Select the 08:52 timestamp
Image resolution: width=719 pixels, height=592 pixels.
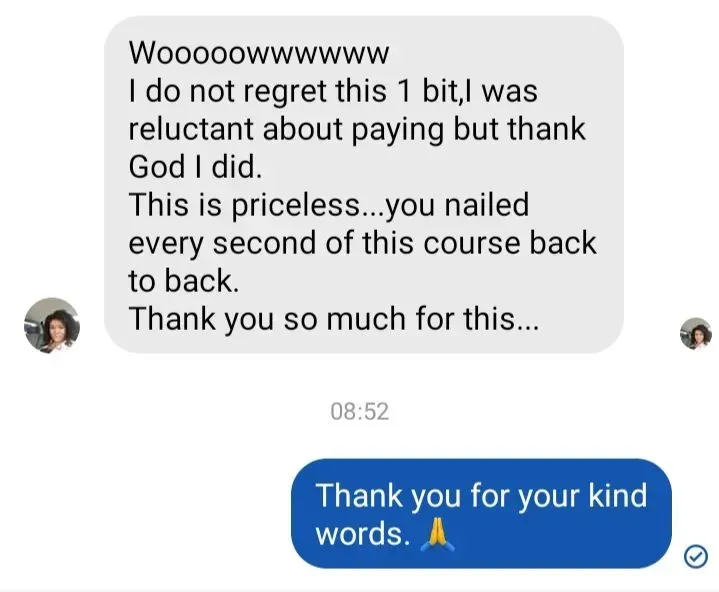[x=360, y=411]
